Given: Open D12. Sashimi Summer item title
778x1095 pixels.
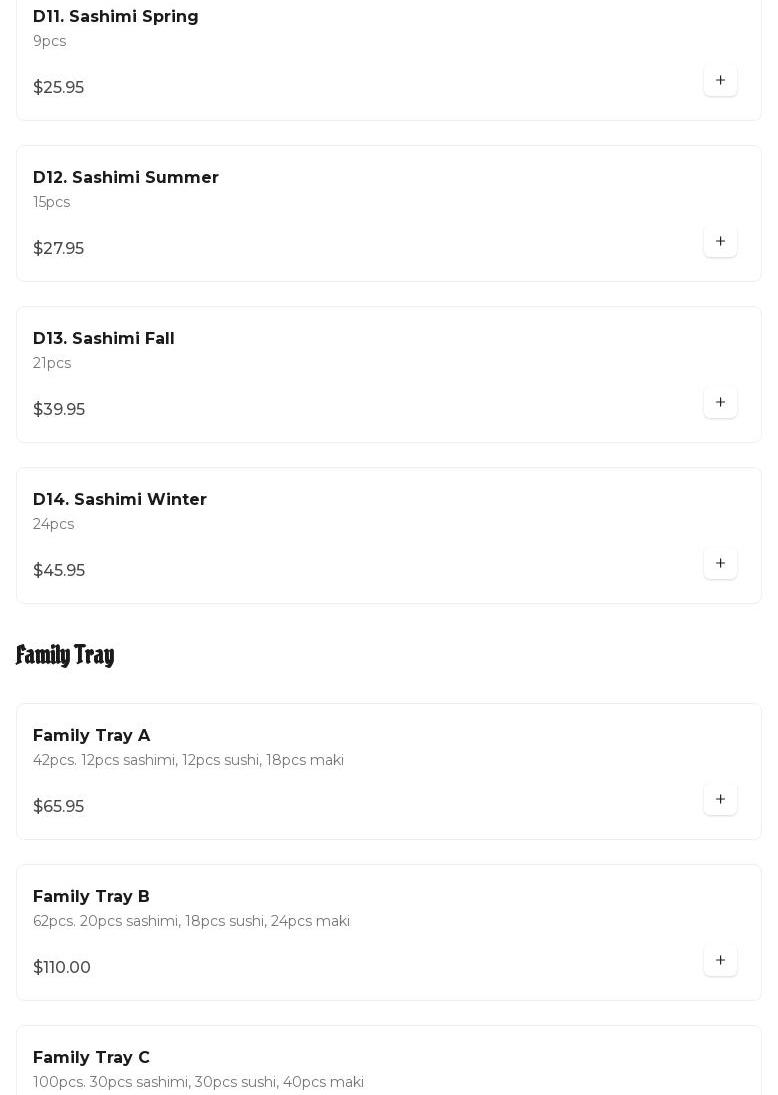Looking at the screenshot, I should pos(126,177).
